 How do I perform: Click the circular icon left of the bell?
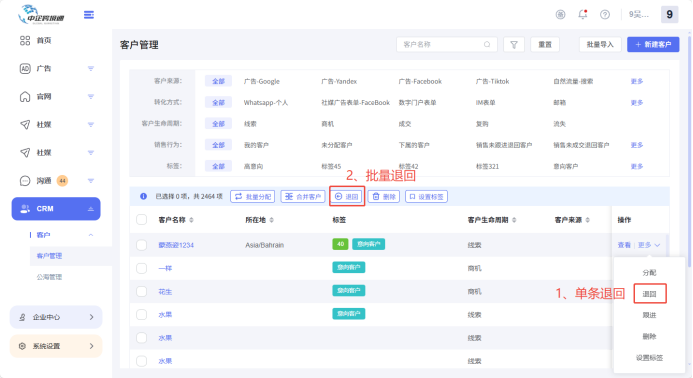click(560, 15)
